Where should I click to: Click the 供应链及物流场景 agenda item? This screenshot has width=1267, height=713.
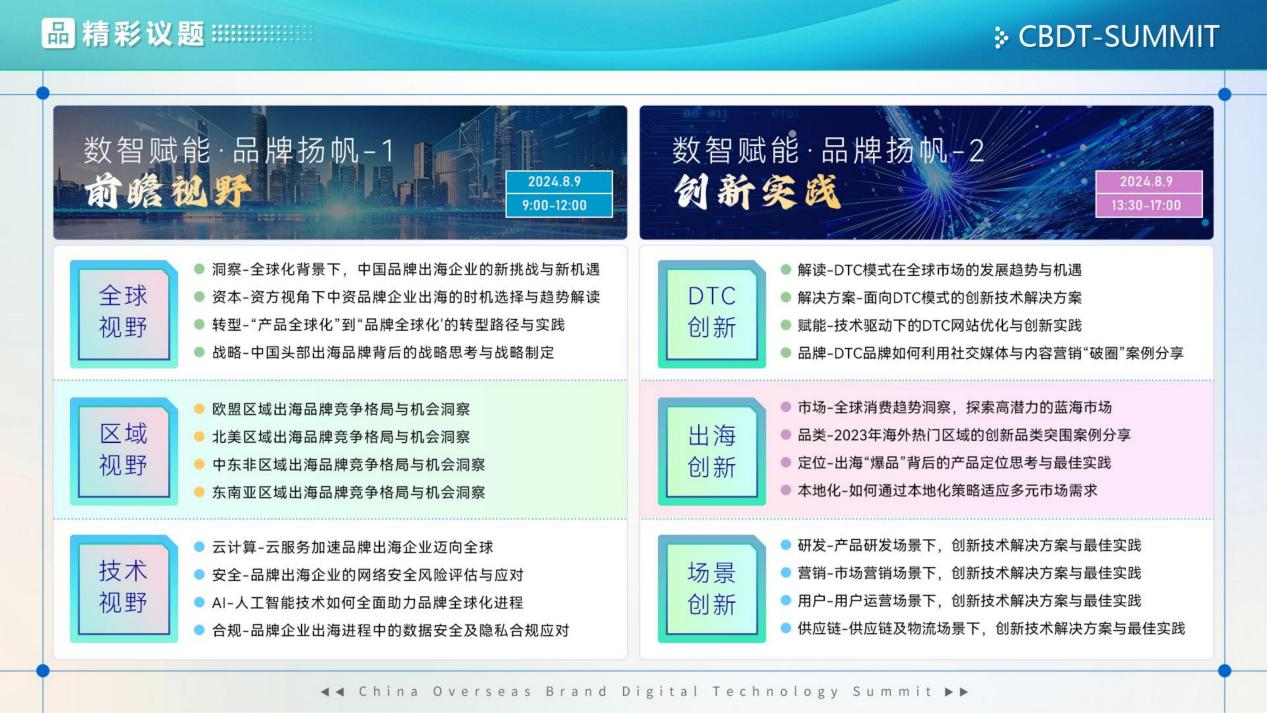coord(990,628)
